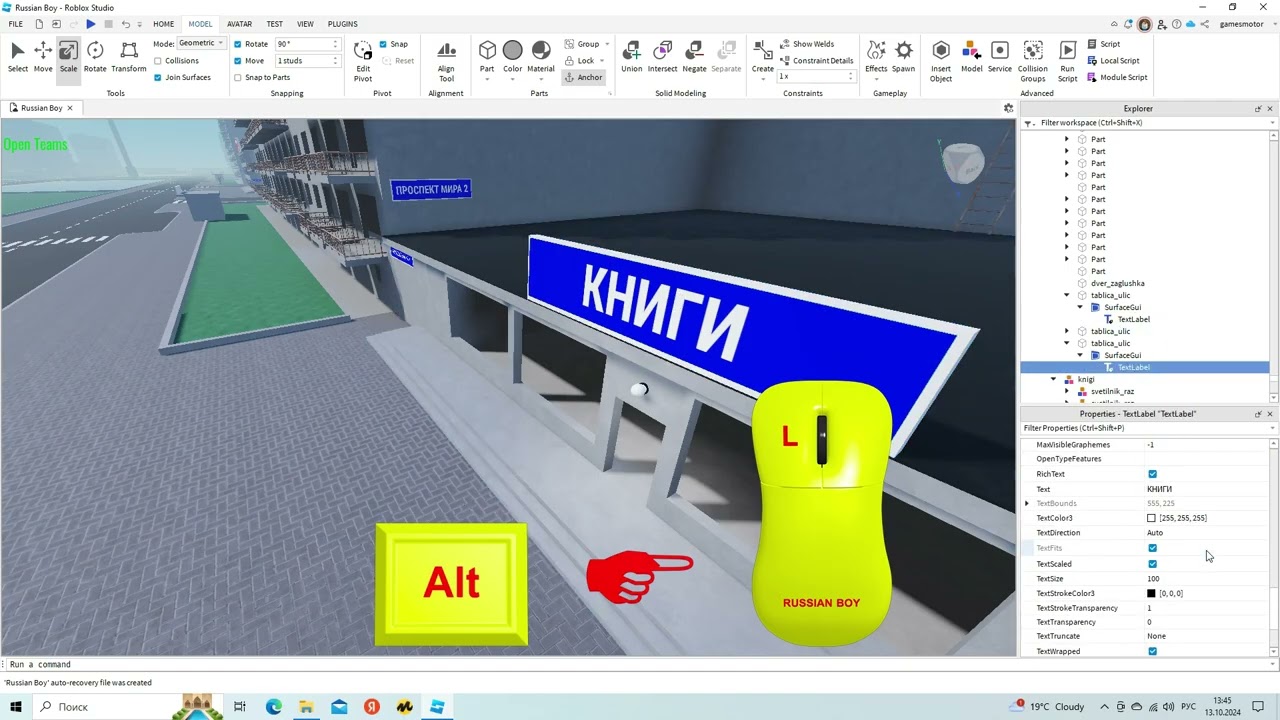Open the Align Tool
This screenshot has width=1280, height=720.
pyautogui.click(x=446, y=60)
